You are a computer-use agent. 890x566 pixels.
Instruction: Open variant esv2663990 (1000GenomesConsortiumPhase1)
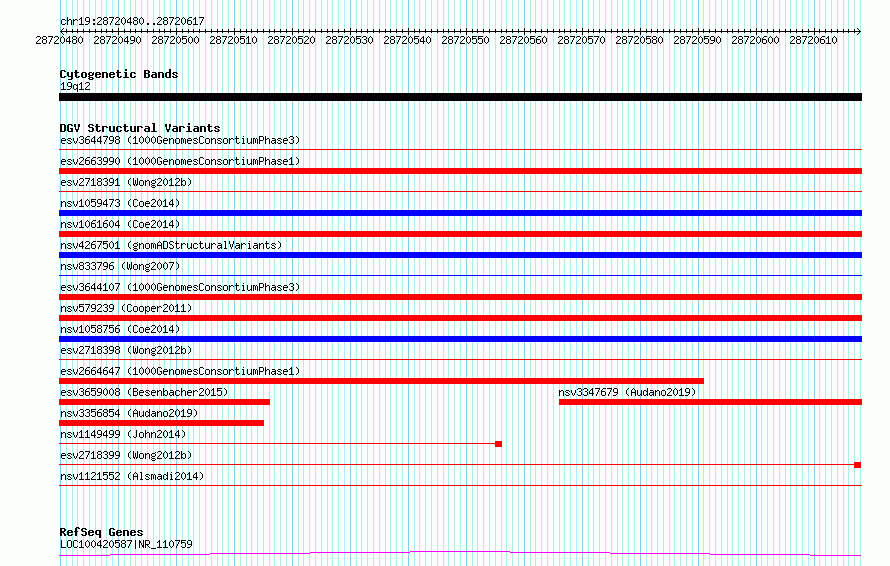(180, 161)
